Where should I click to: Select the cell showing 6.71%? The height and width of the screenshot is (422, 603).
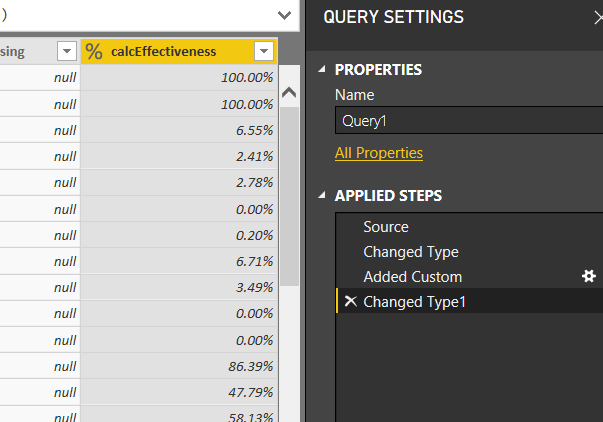(x=179, y=261)
